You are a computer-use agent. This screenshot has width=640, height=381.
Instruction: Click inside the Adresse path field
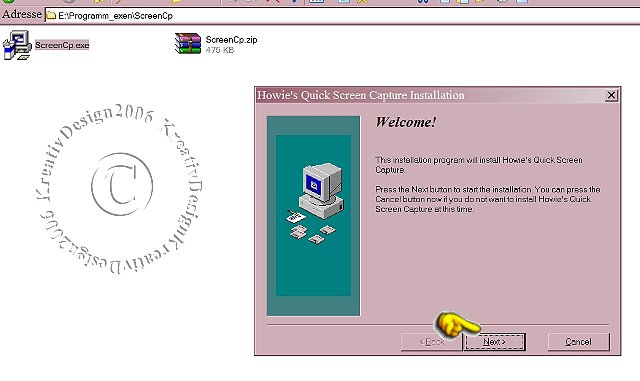(x=342, y=16)
